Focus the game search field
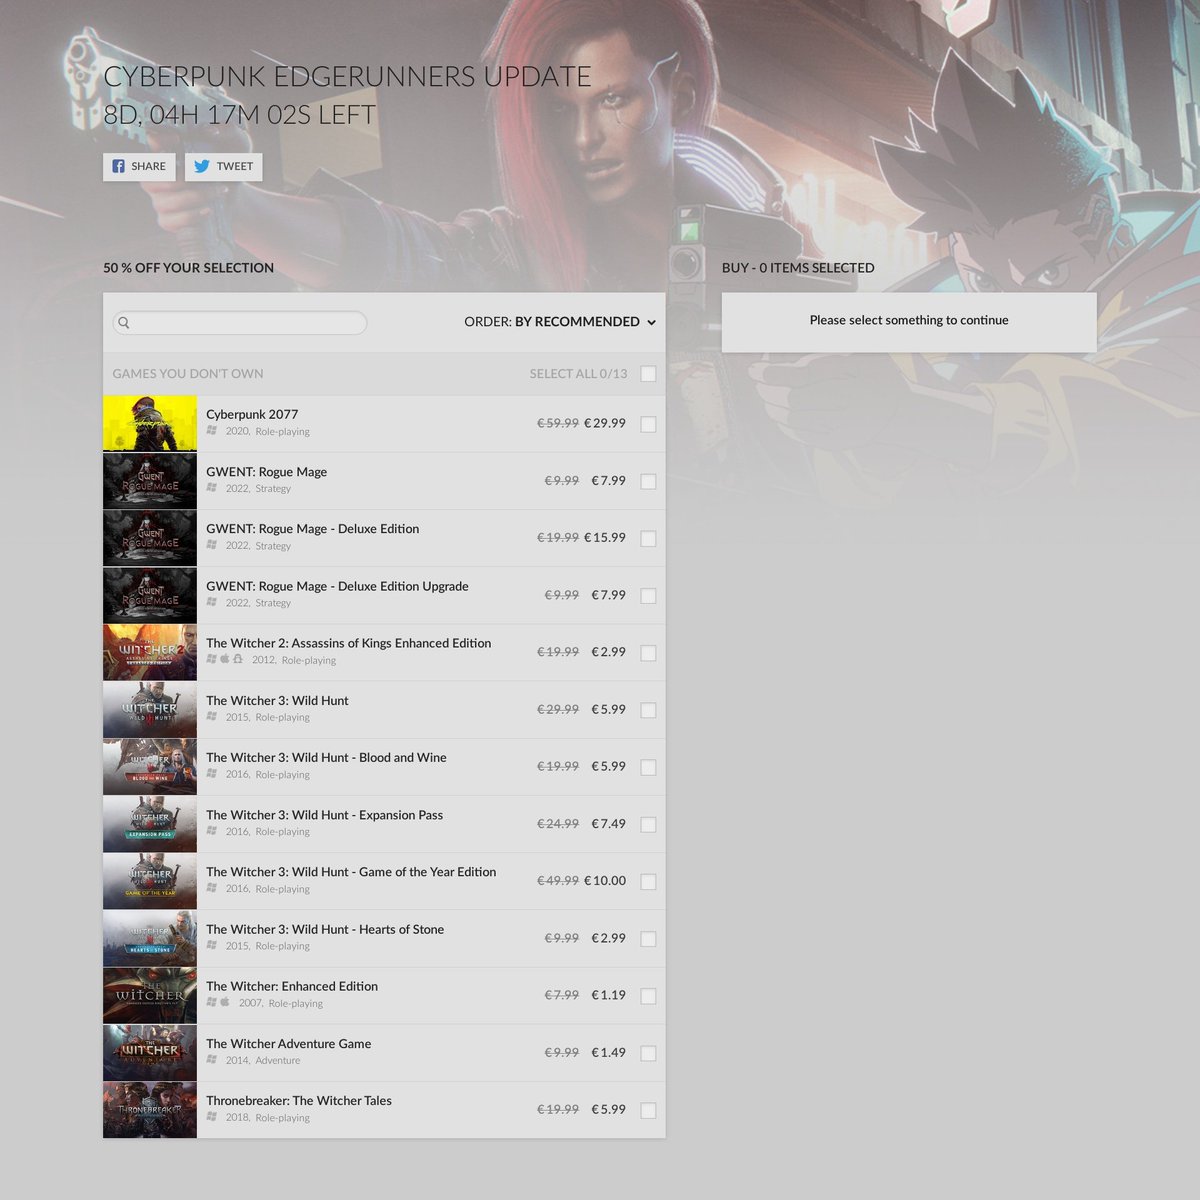Image resolution: width=1200 pixels, height=1200 pixels. pos(240,322)
